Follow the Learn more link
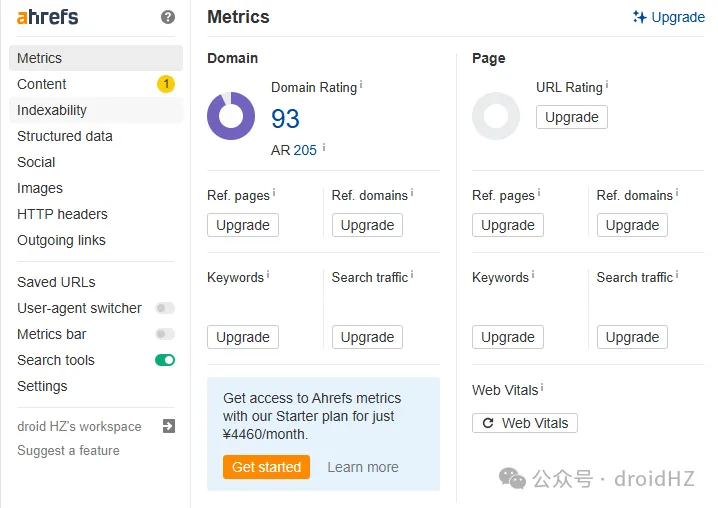The image size is (718, 508). click(363, 467)
